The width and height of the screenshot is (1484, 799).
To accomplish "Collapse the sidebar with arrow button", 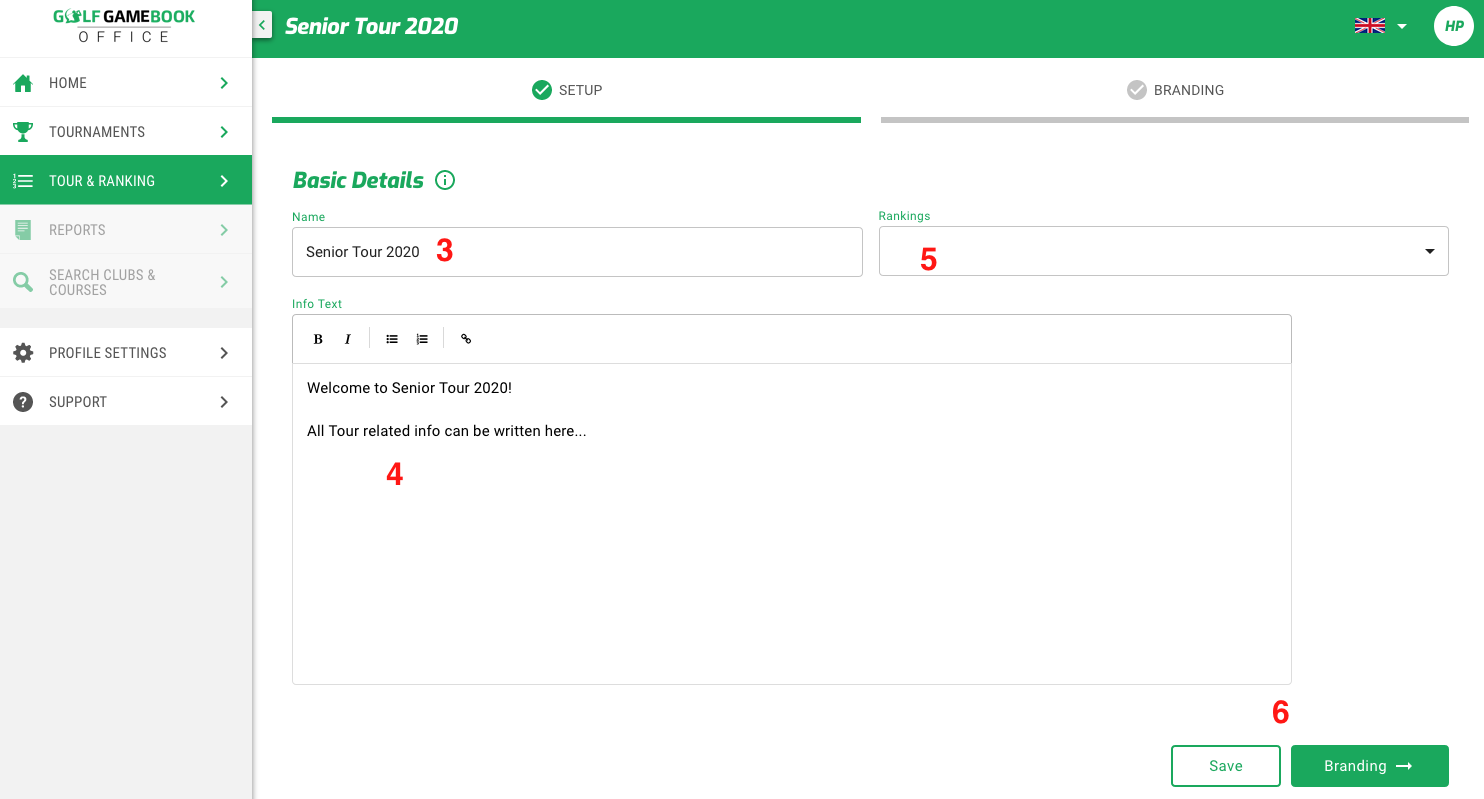I will 262,25.
